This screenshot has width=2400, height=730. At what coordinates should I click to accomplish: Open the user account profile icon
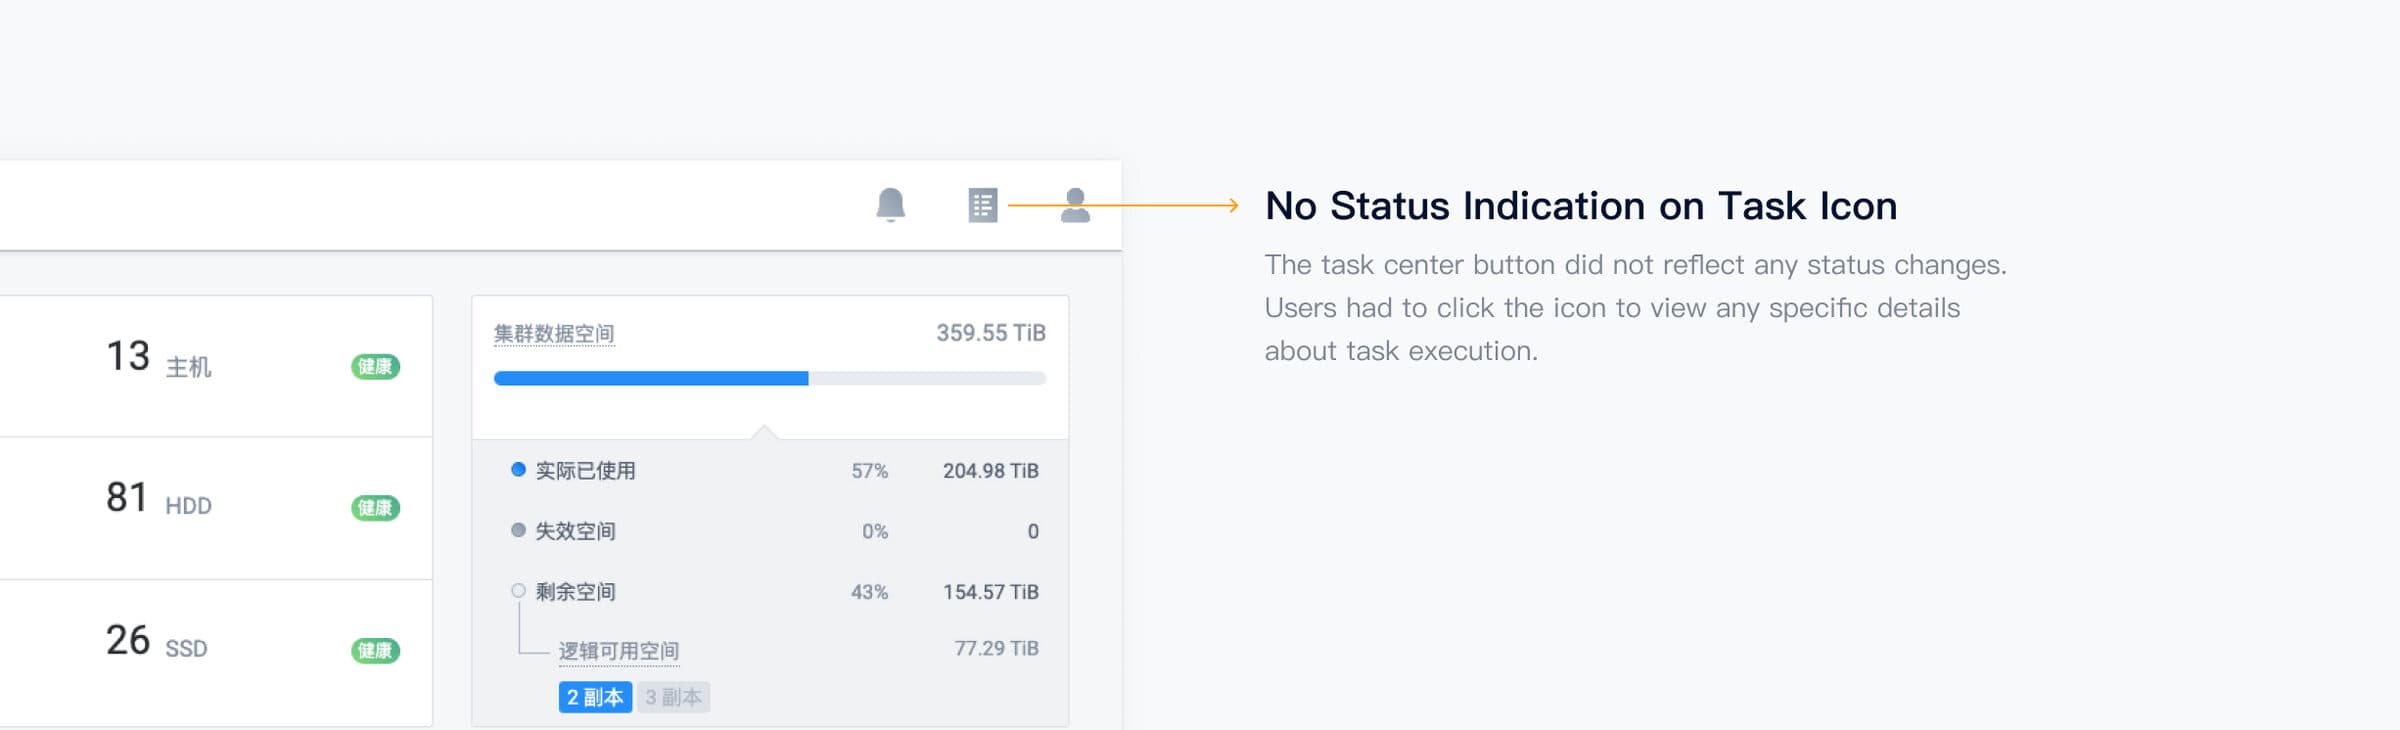(1075, 205)
